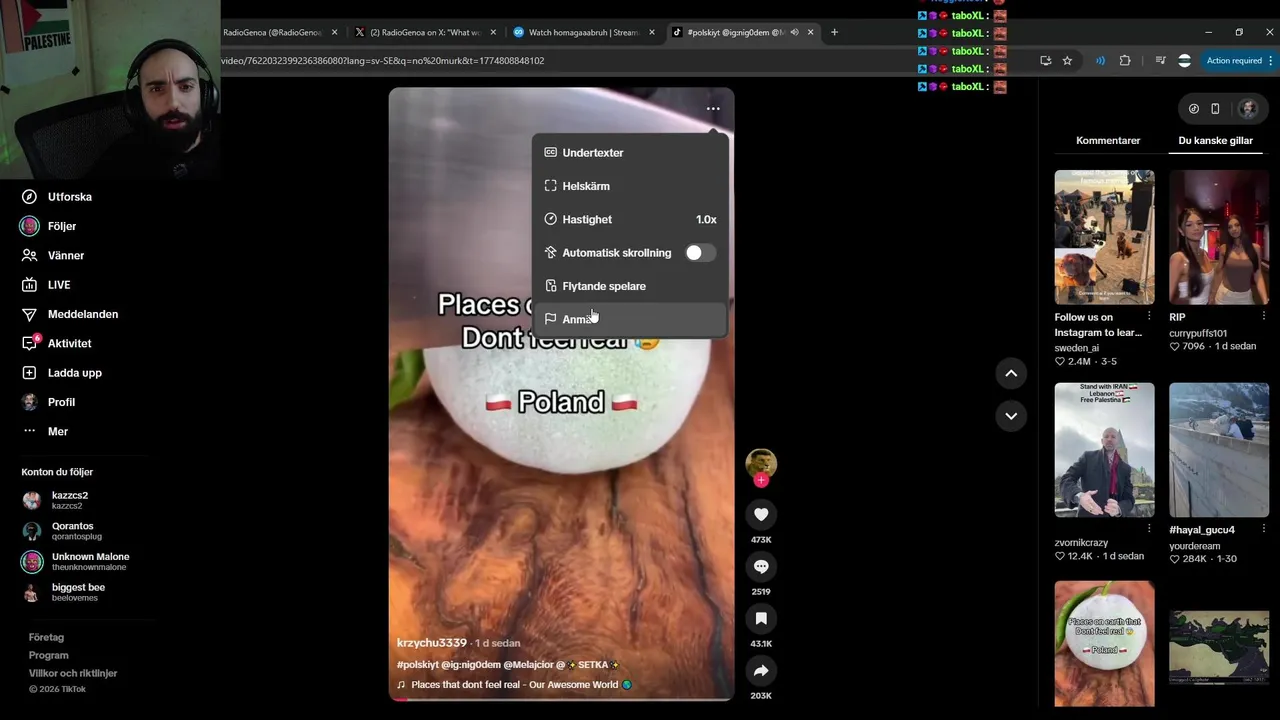Screen dimensions: 1280x720
Task: Open map video thumbnail in suggestions
Action: 1219,649
